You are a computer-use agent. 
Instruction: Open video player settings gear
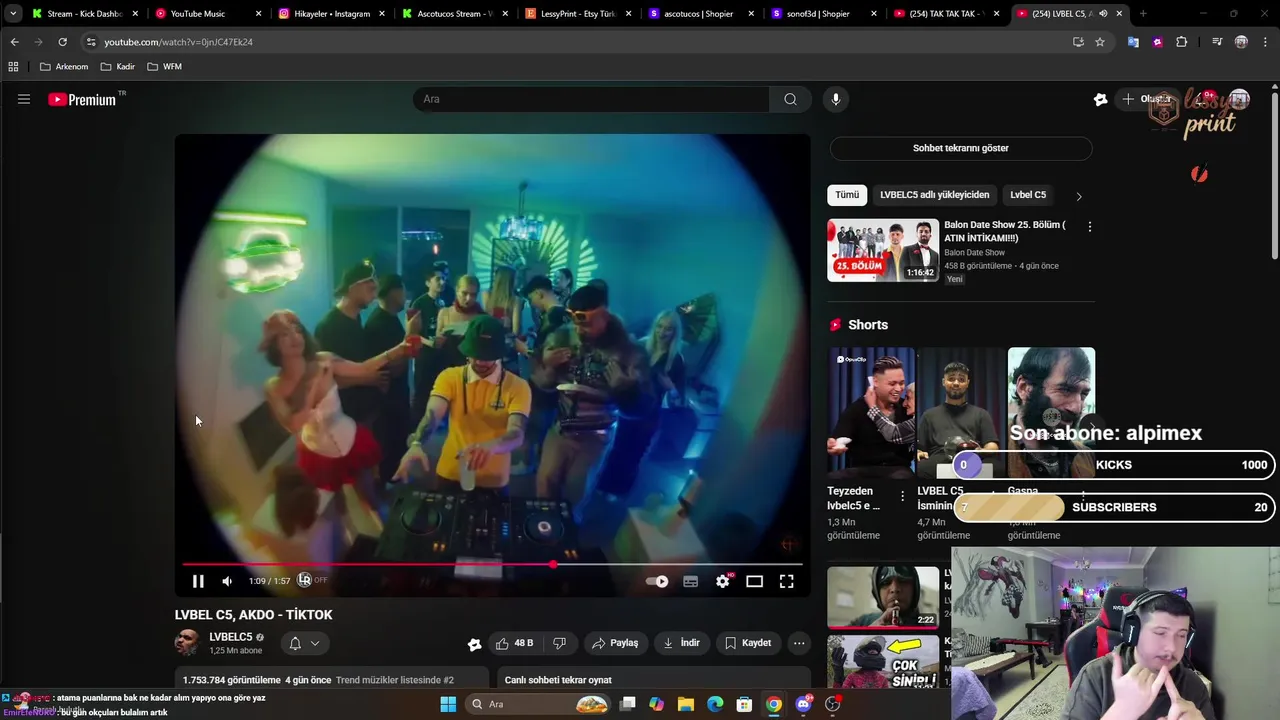722,581
